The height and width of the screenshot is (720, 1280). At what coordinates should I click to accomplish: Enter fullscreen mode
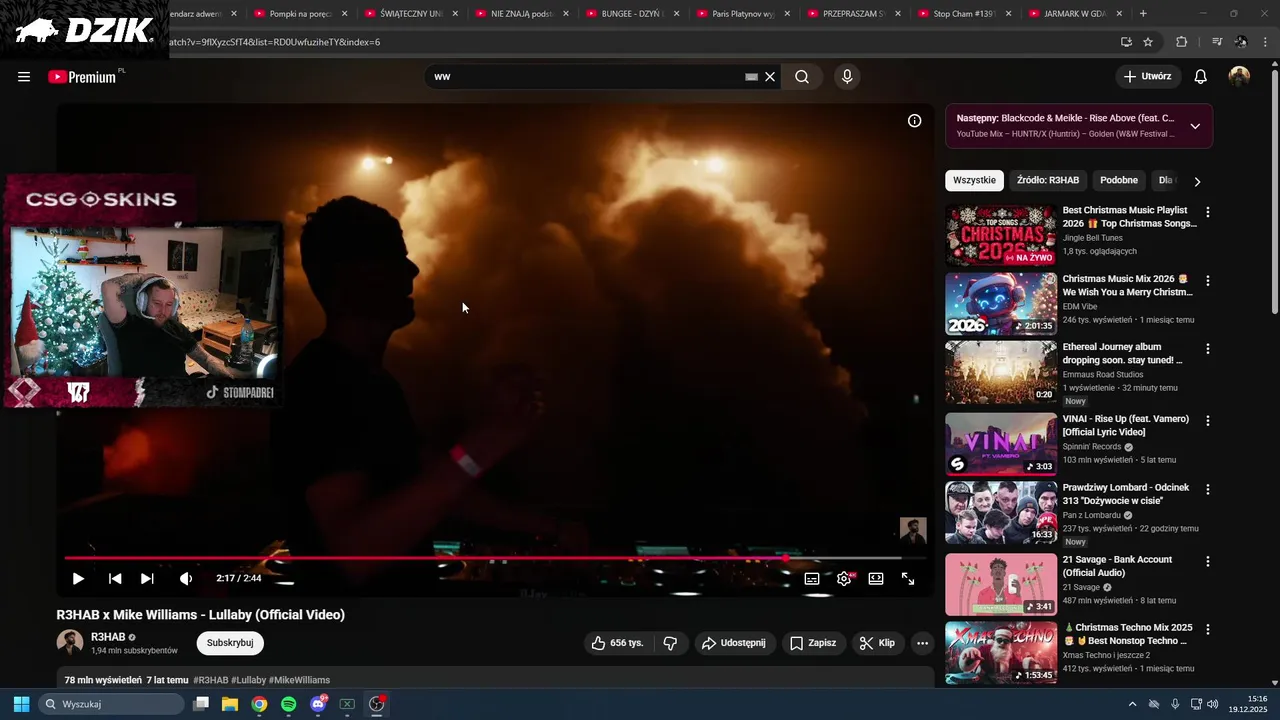click(x=908, y=579)
